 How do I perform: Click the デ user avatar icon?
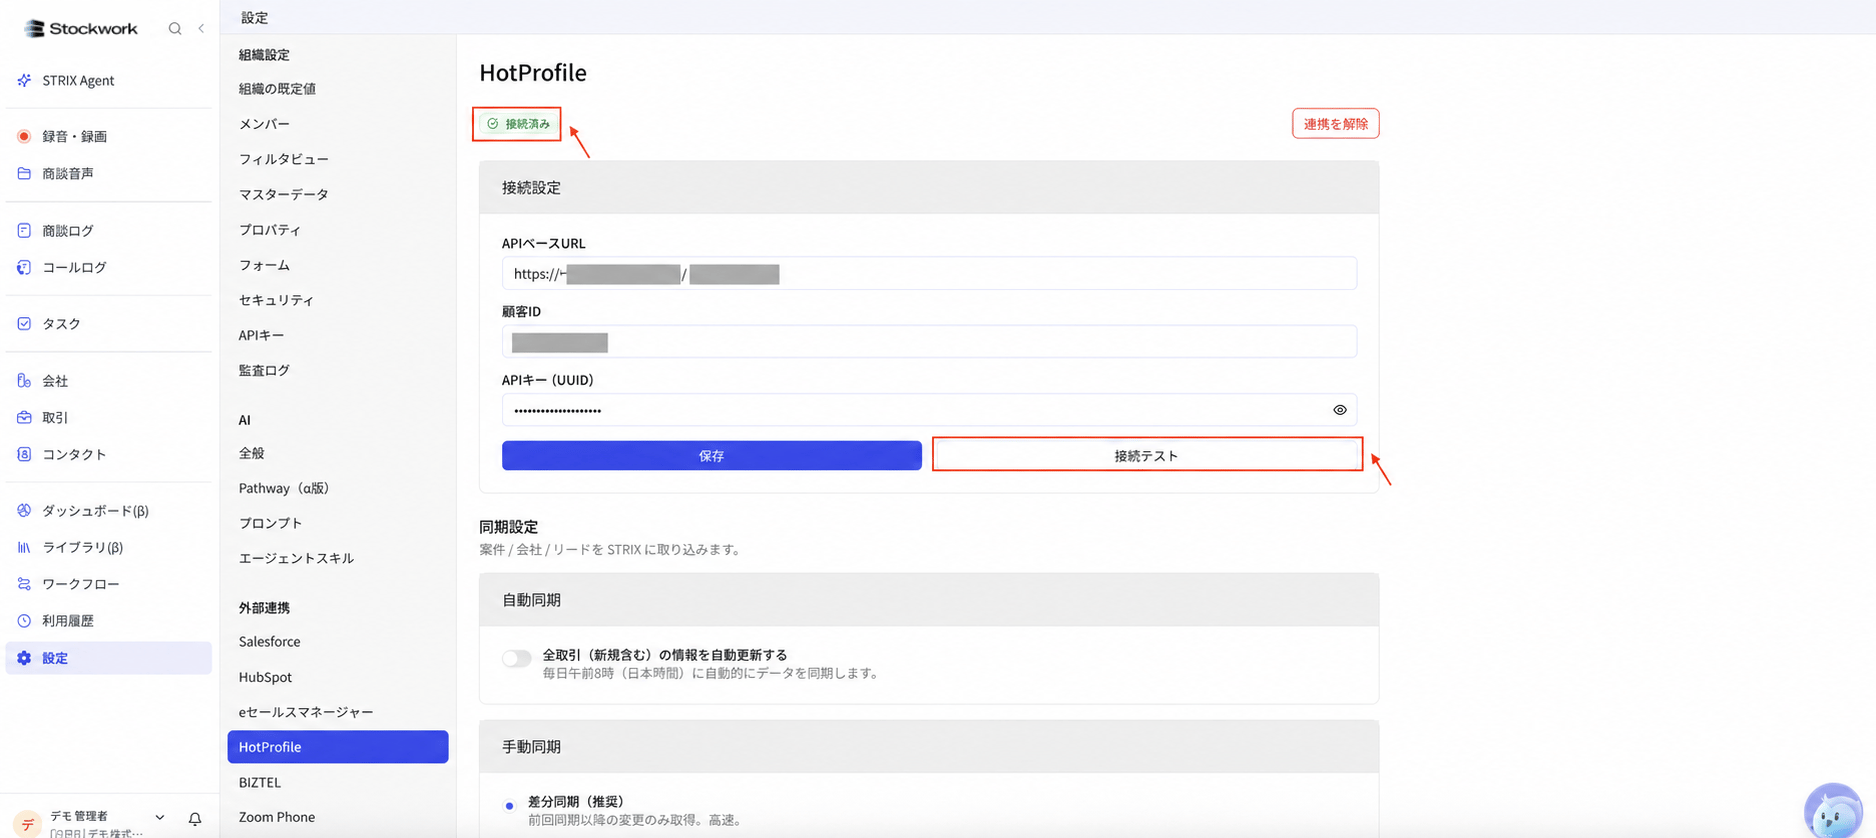28,823
